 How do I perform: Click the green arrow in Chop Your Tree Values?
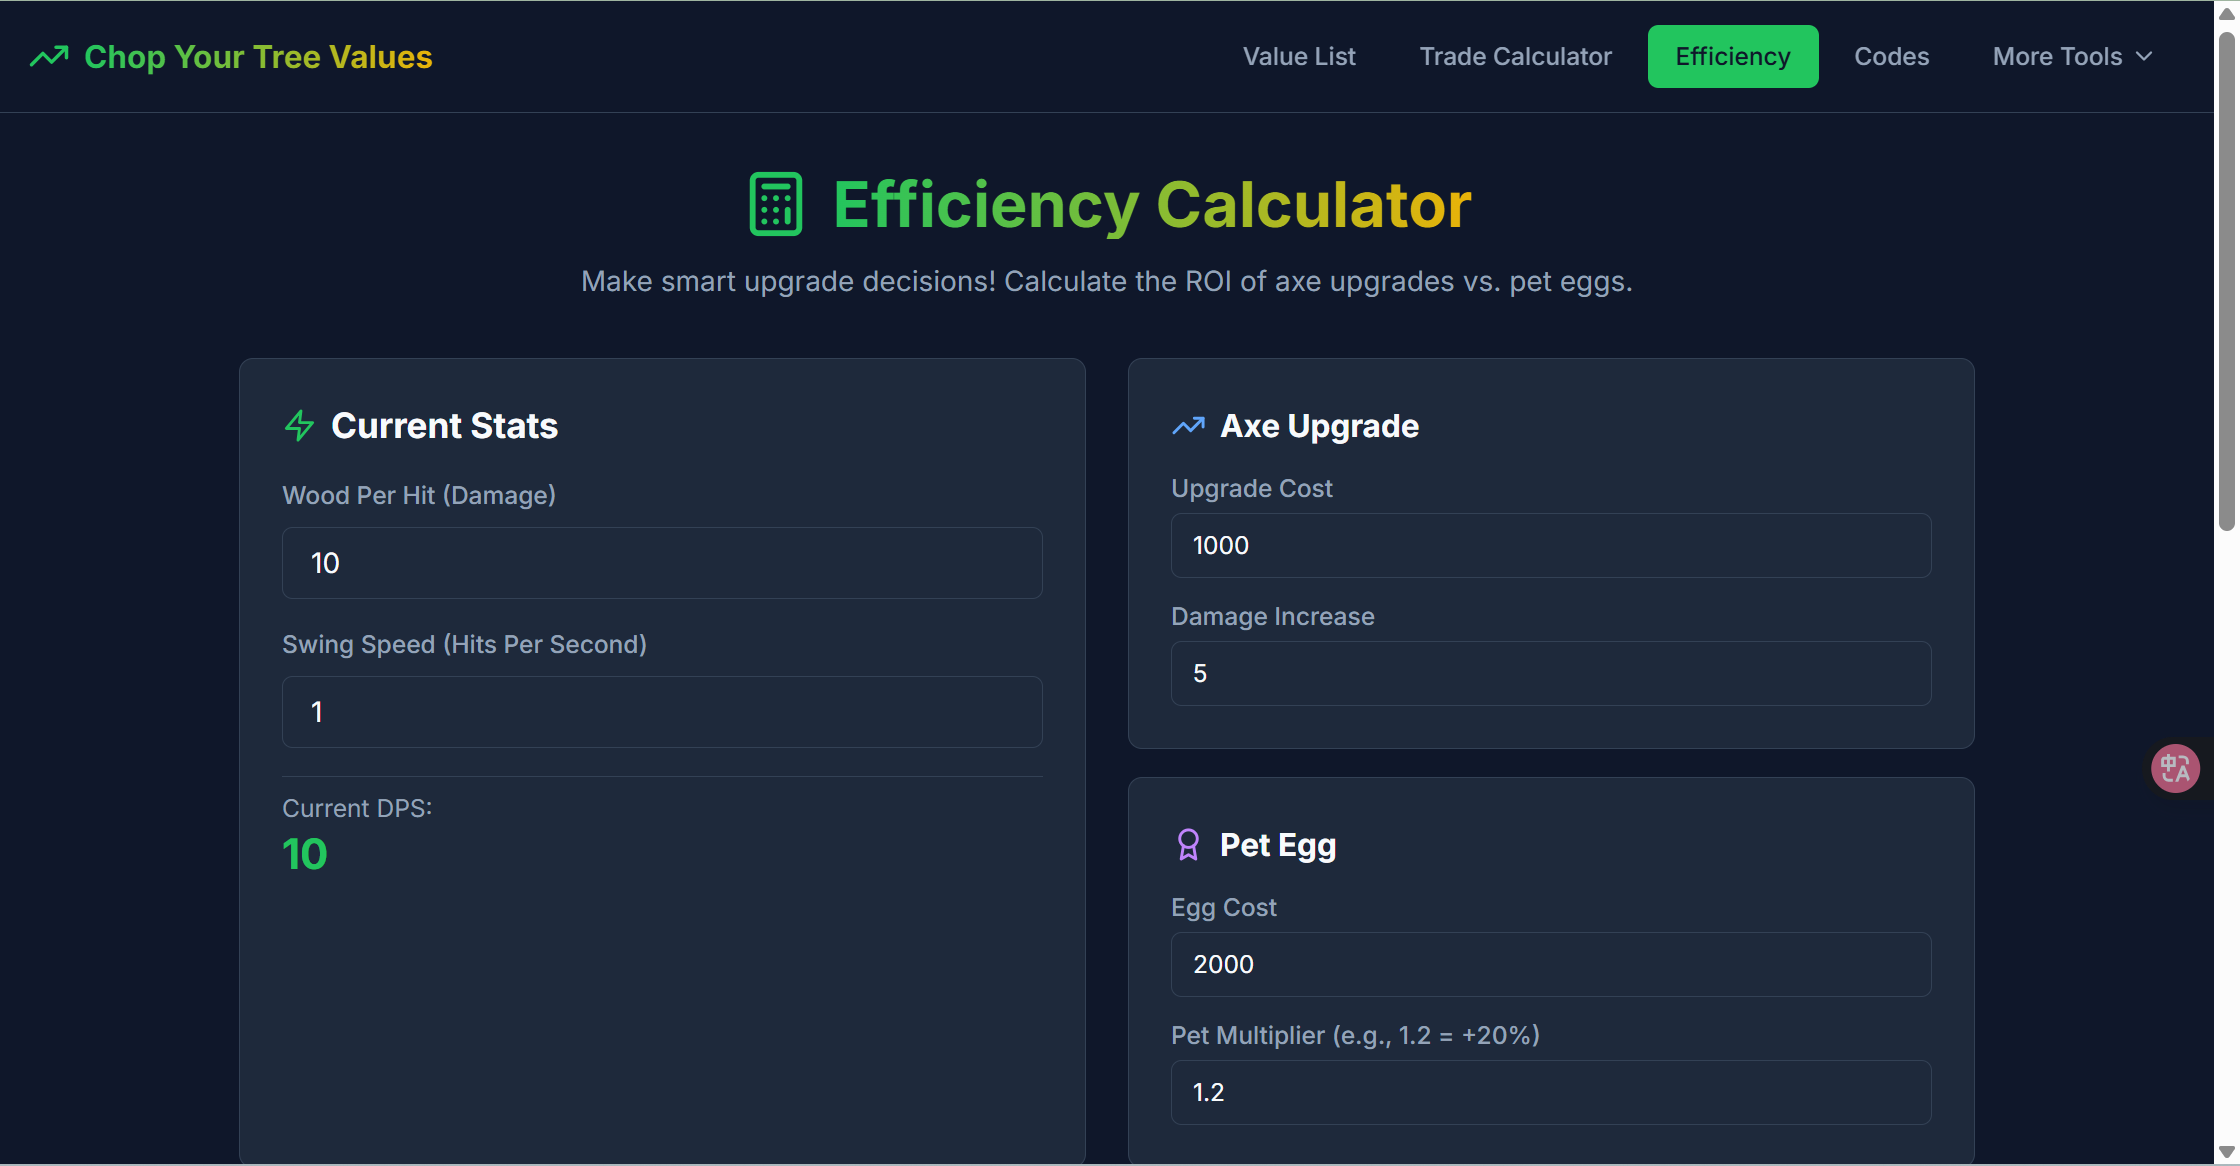click(50, 57)
